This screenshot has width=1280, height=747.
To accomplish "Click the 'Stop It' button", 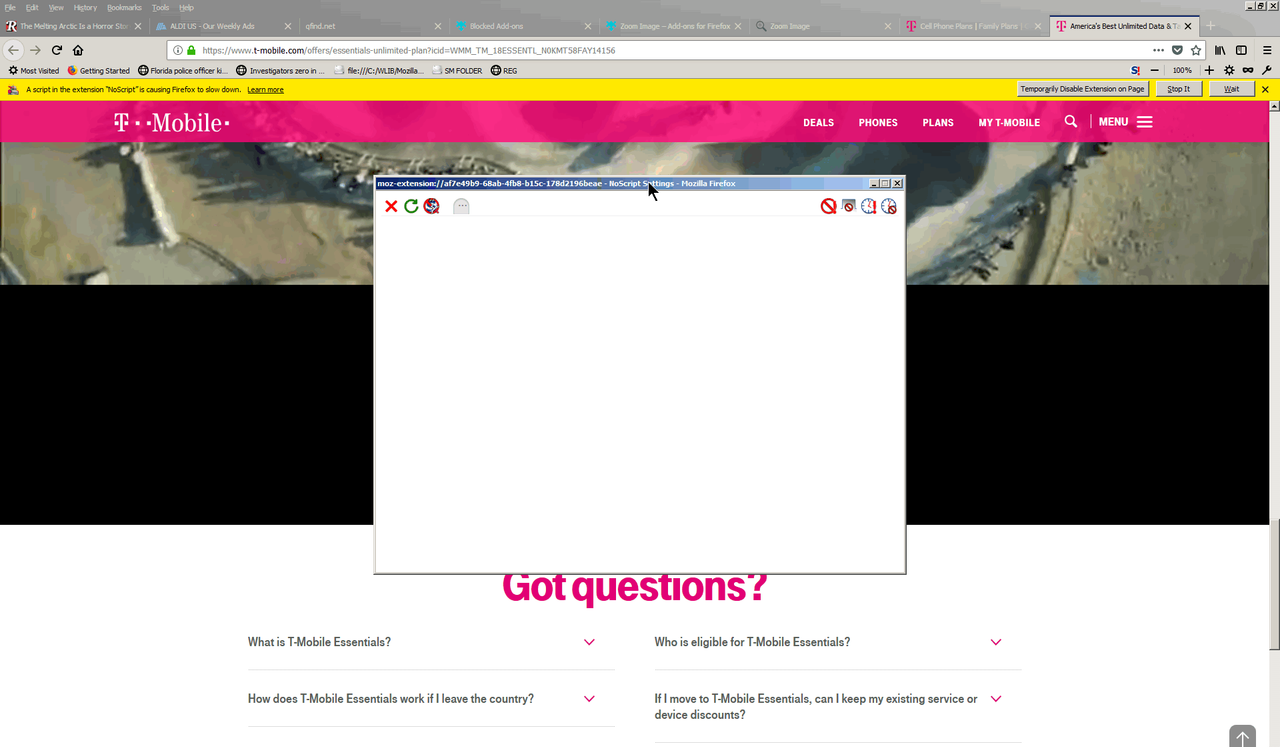I will pos(1179,89).
